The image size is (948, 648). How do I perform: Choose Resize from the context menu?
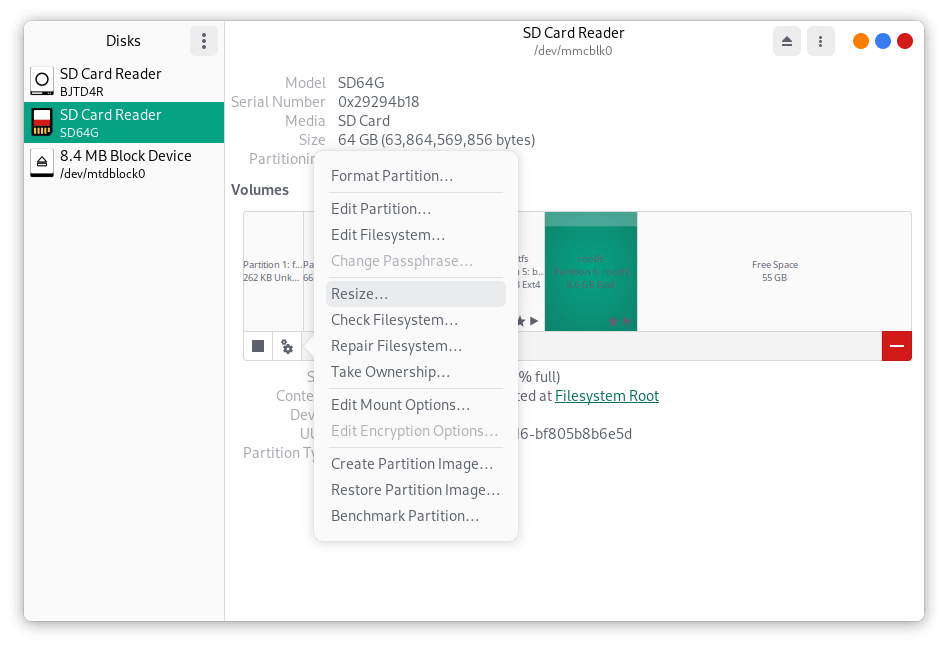coord(360,294)
